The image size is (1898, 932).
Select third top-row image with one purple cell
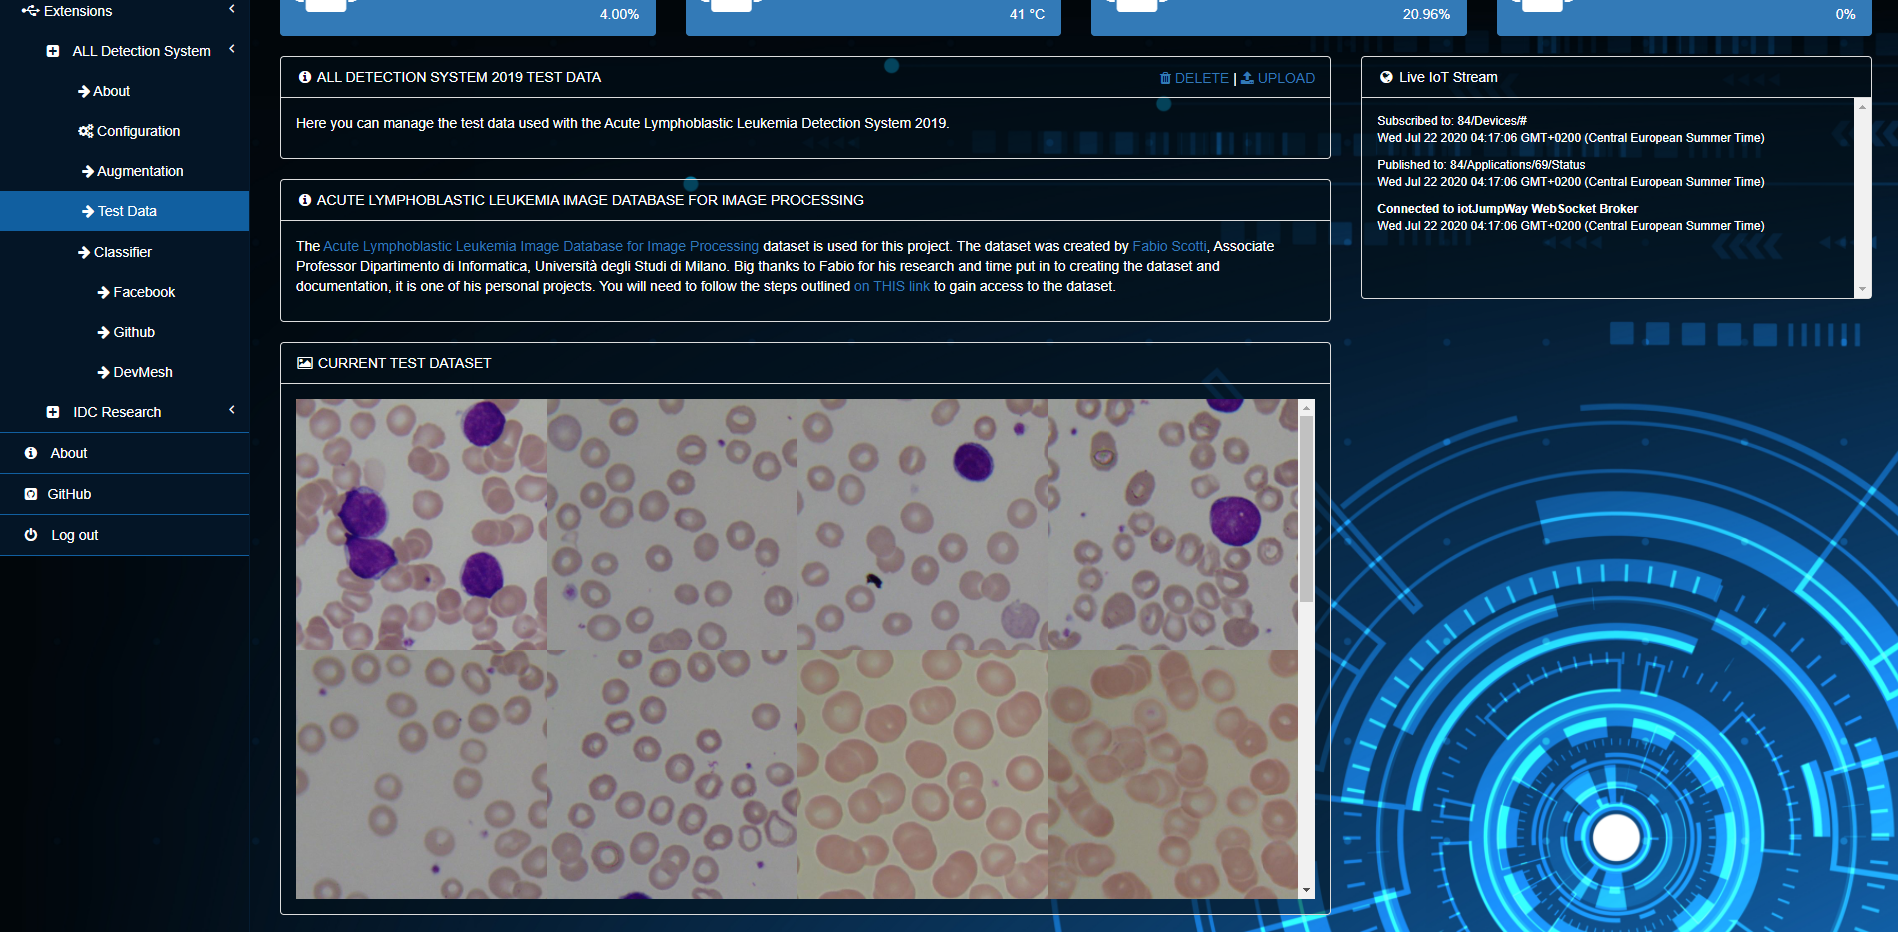tap(922, 524)
